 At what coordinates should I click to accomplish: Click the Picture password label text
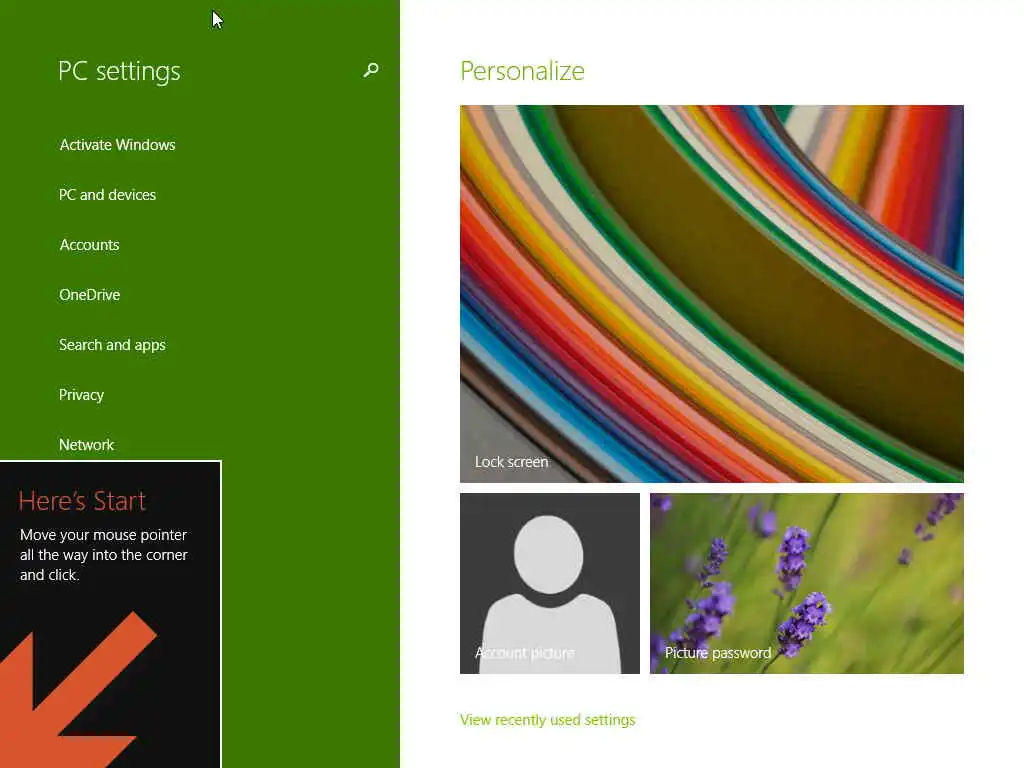pos(718,653)
